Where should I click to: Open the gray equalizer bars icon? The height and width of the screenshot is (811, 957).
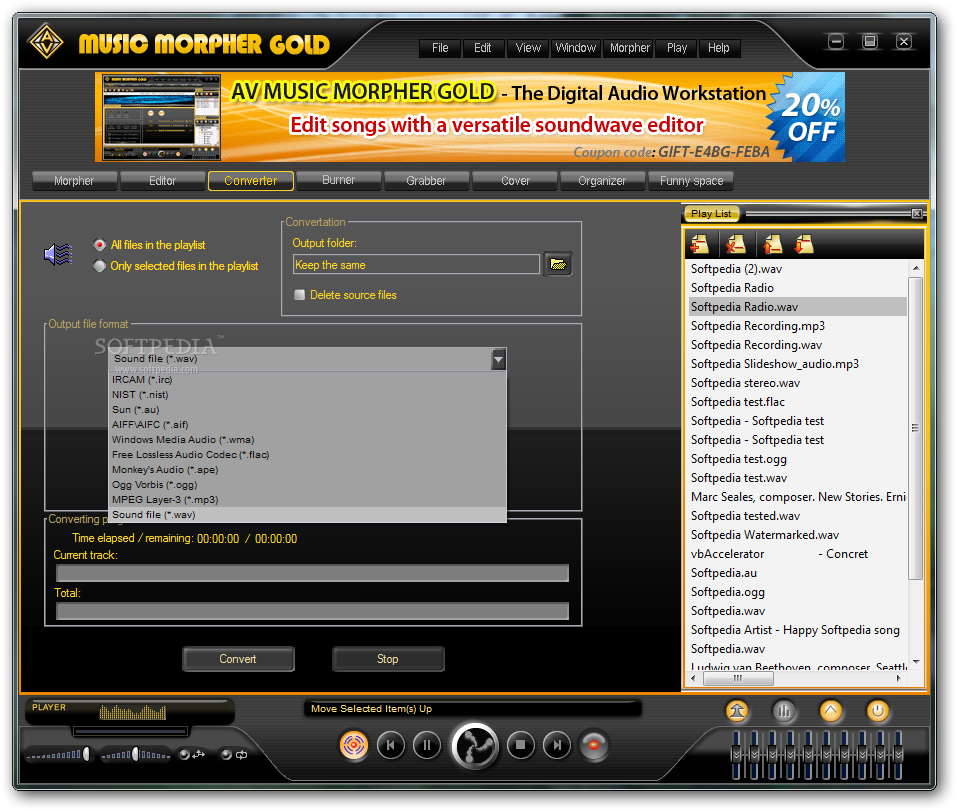(784, 711)
